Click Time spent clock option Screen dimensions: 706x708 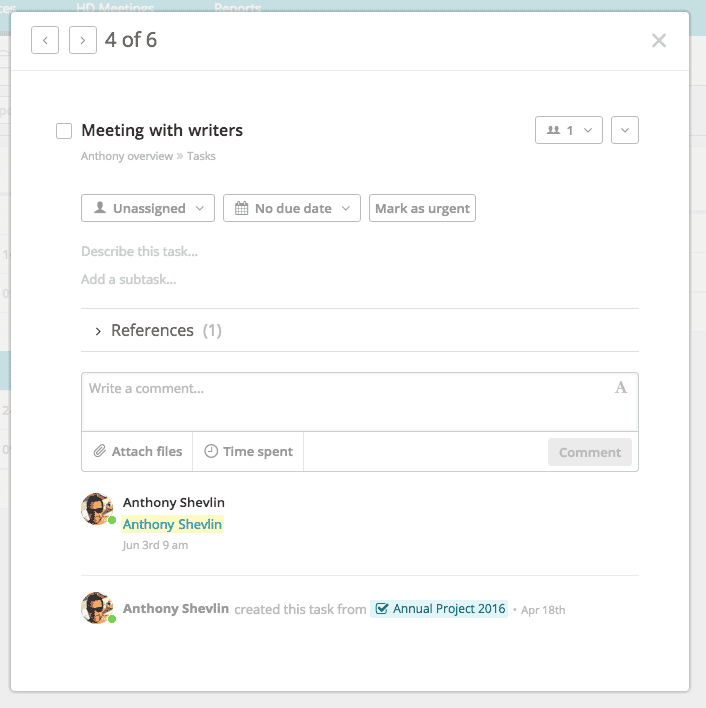pyautogui.click(x=248, y=451)
